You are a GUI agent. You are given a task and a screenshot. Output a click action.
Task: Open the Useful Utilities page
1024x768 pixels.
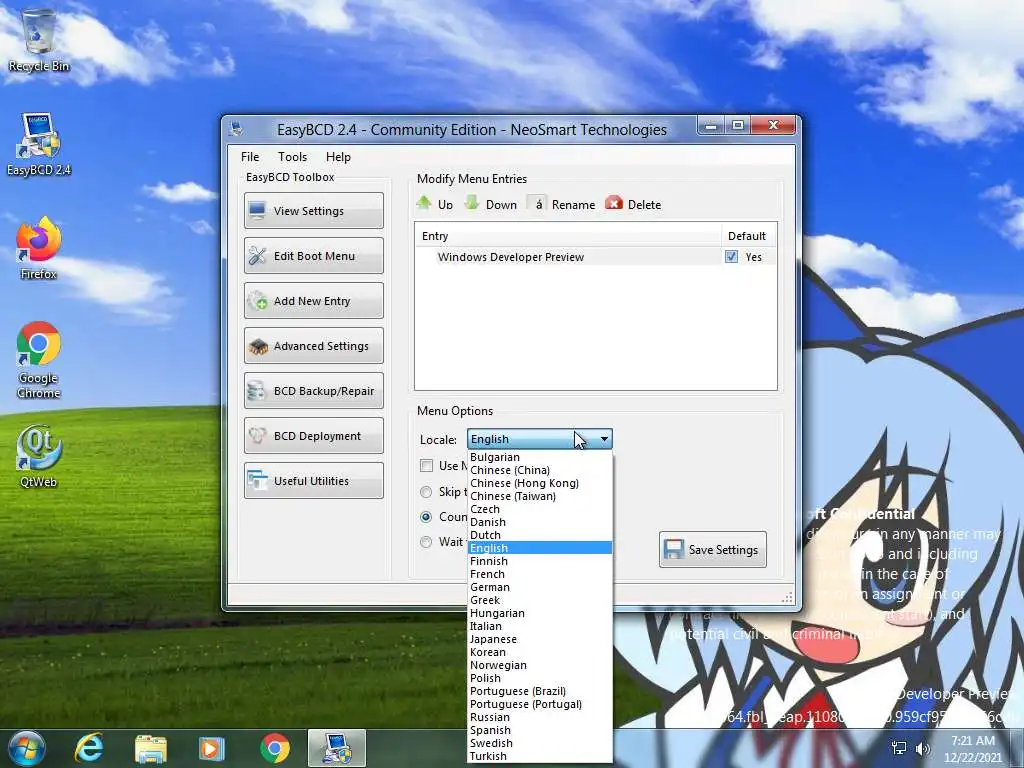tap(313, 481)
